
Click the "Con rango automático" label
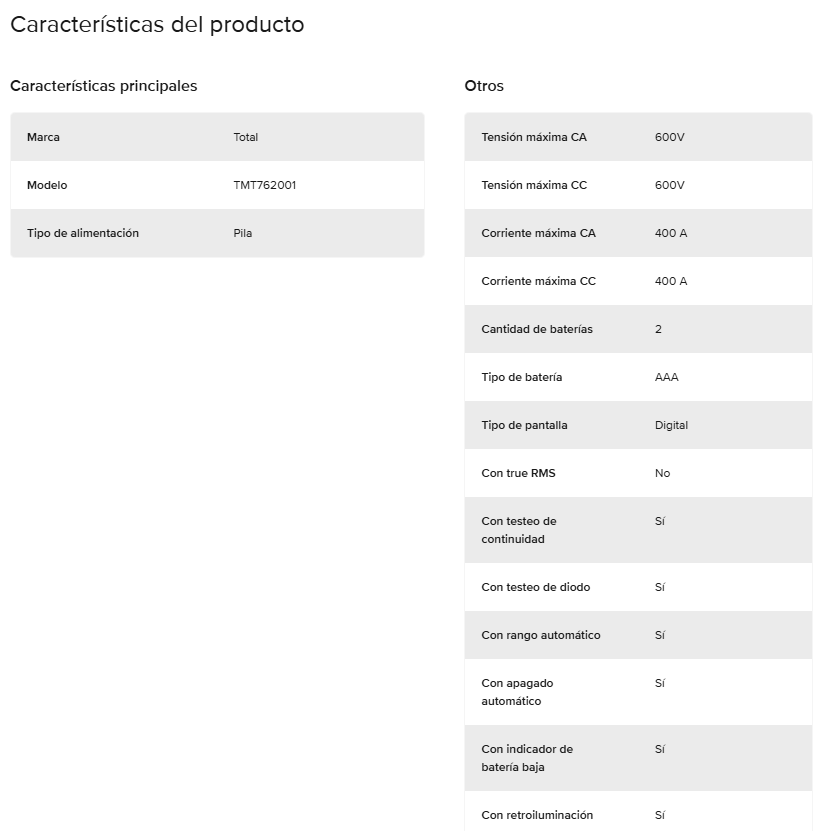coord(541,635)
